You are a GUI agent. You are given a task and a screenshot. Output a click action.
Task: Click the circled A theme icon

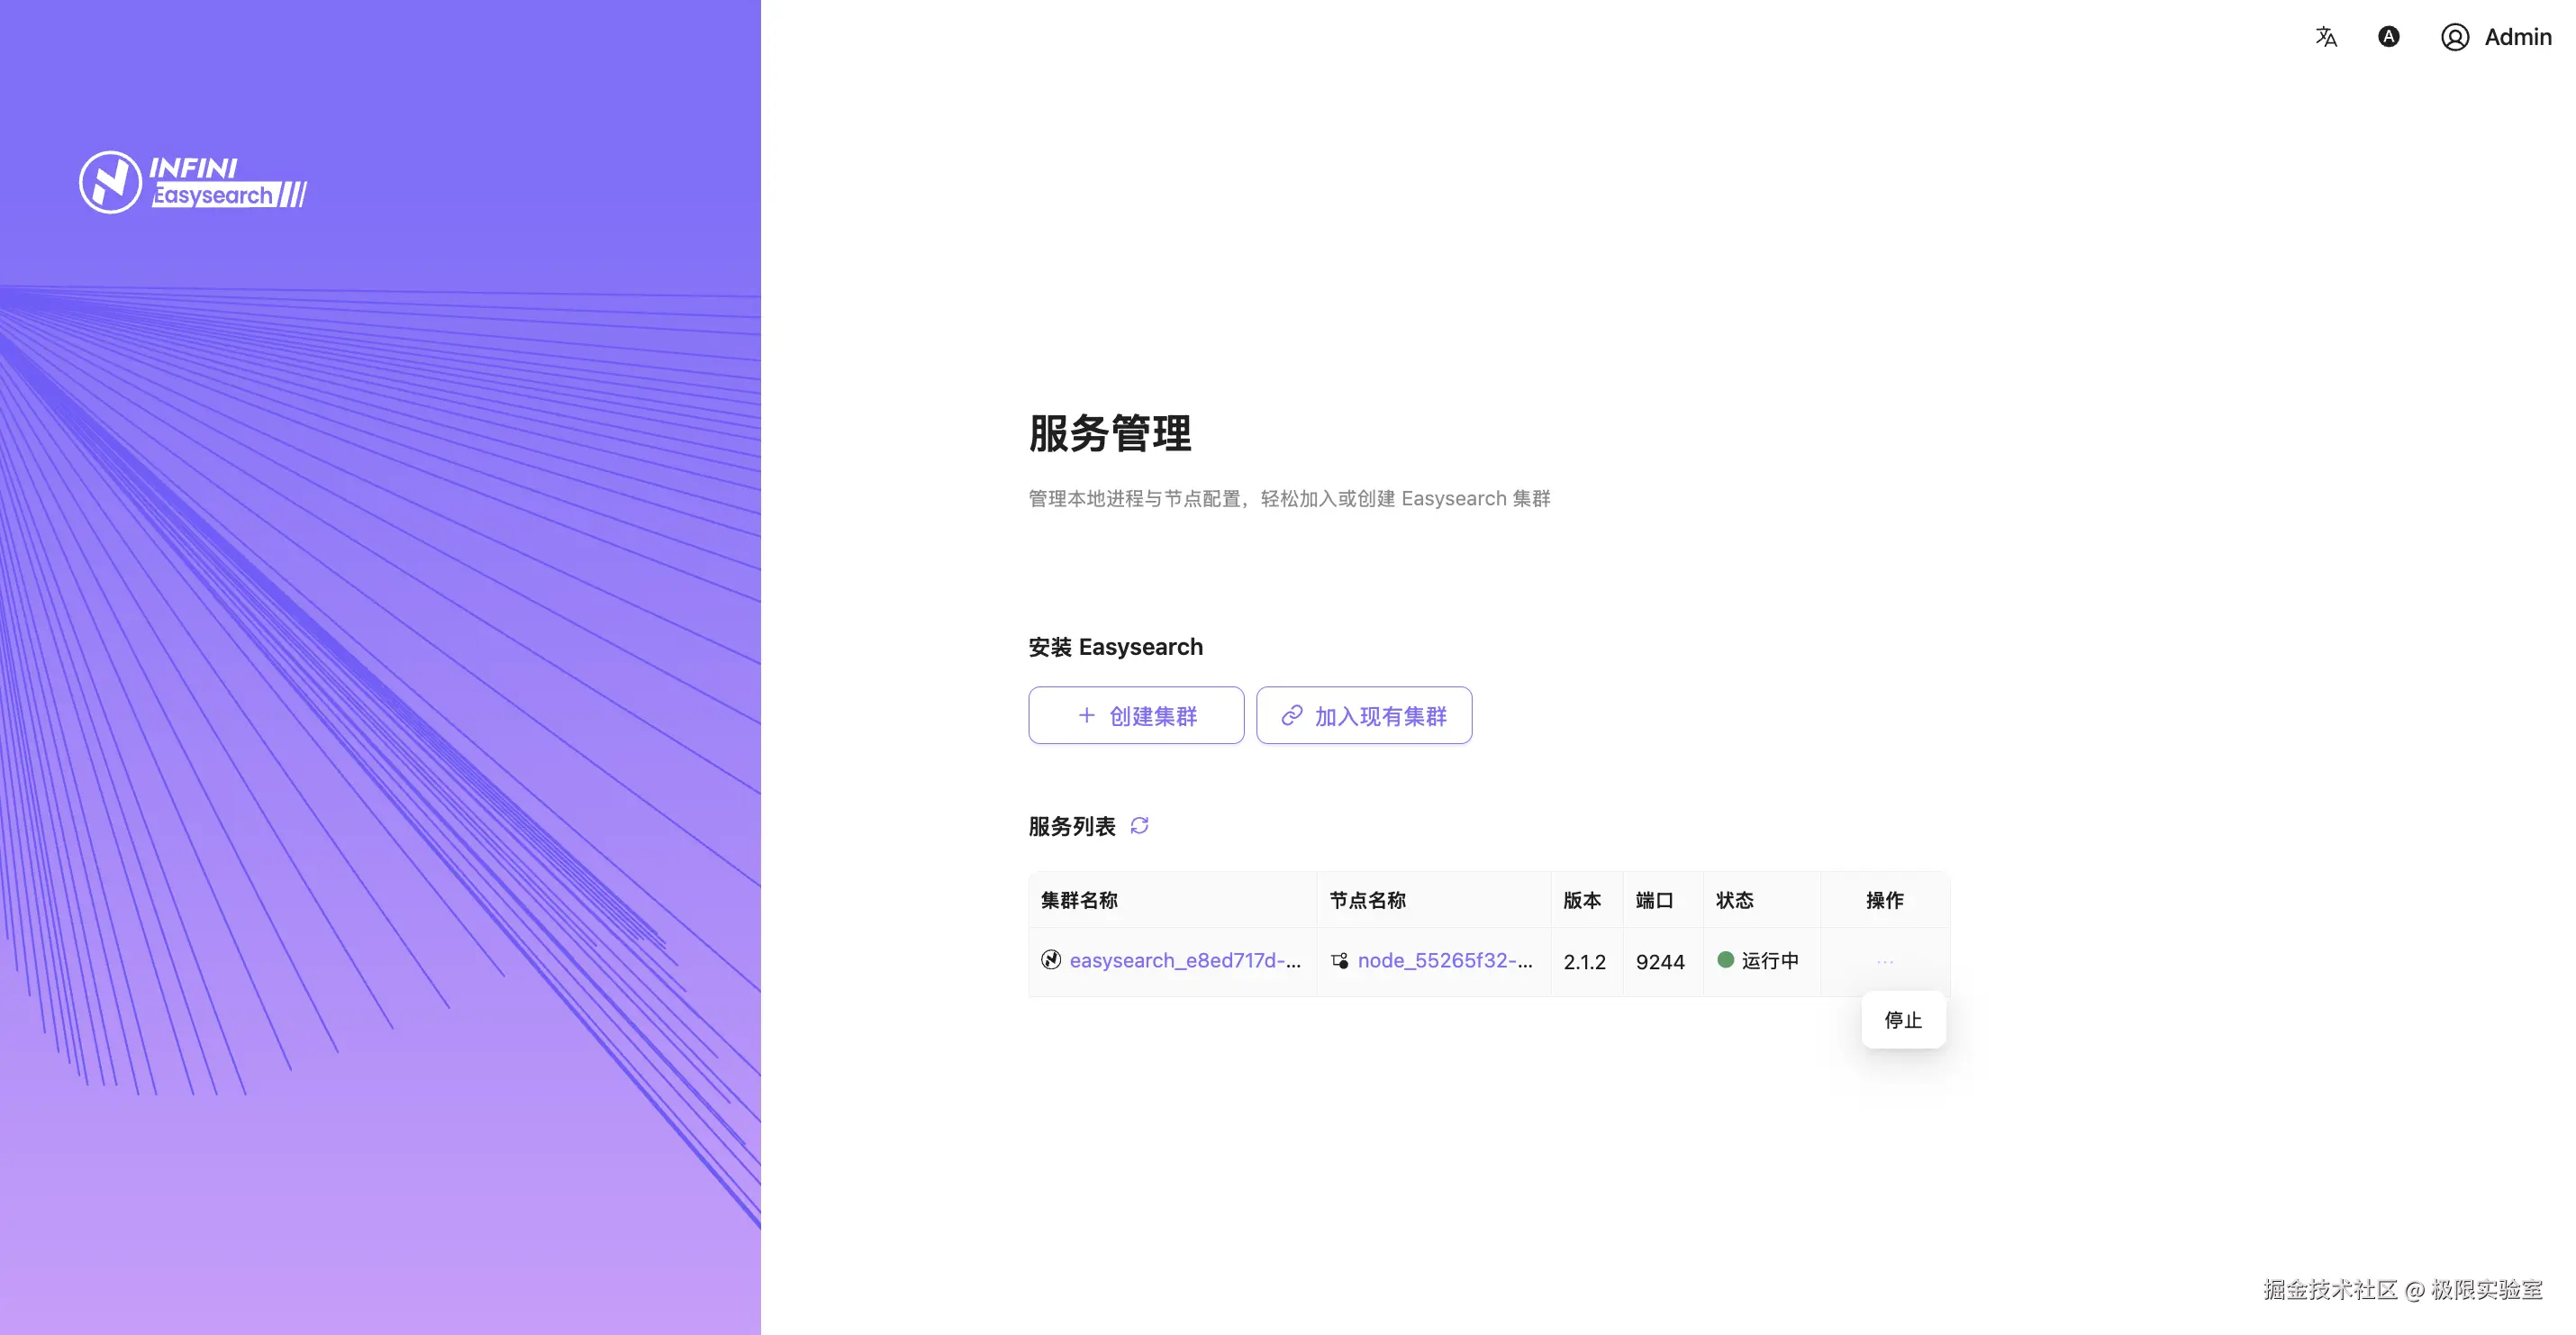[2388, 37]
